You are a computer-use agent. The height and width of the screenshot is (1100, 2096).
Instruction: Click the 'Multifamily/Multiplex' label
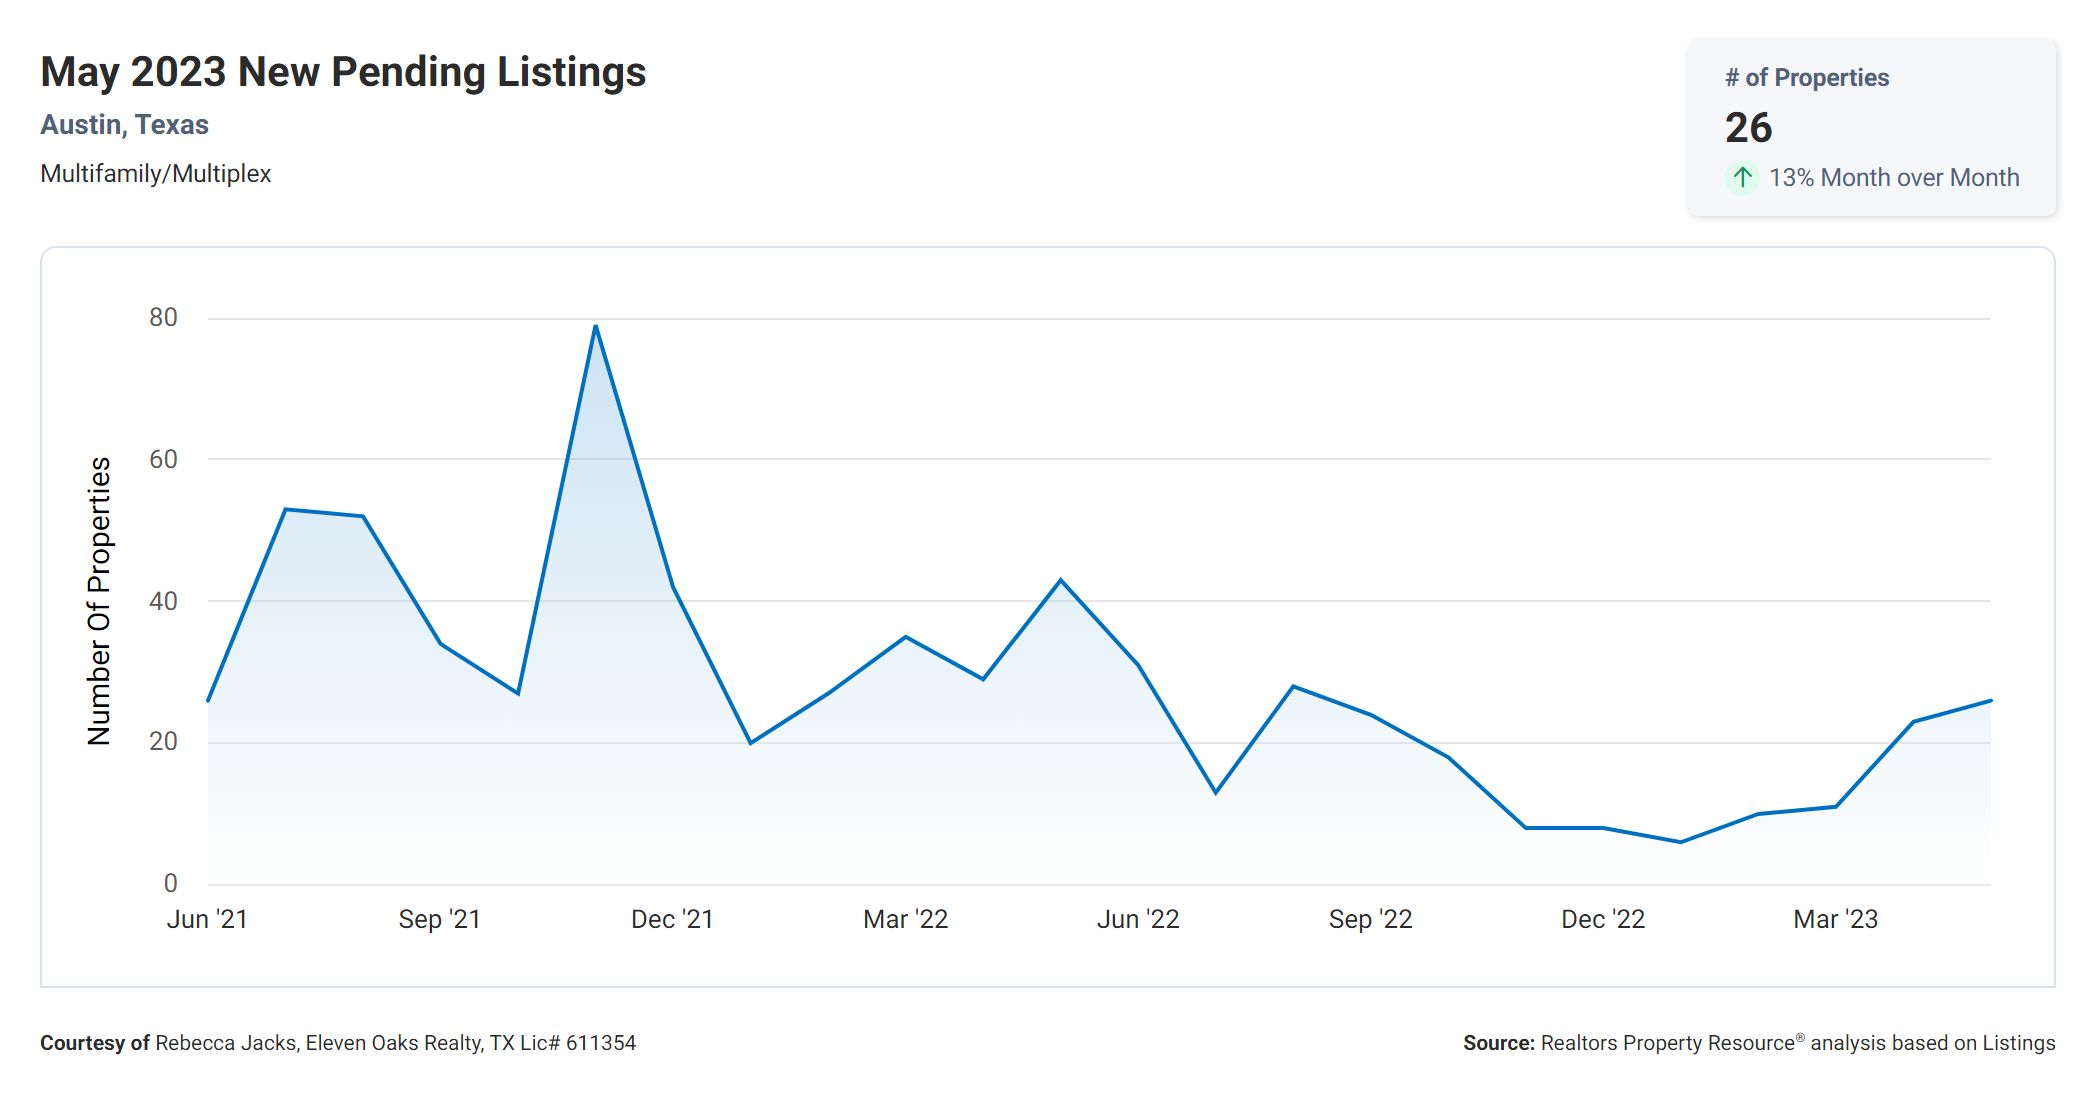155,174
